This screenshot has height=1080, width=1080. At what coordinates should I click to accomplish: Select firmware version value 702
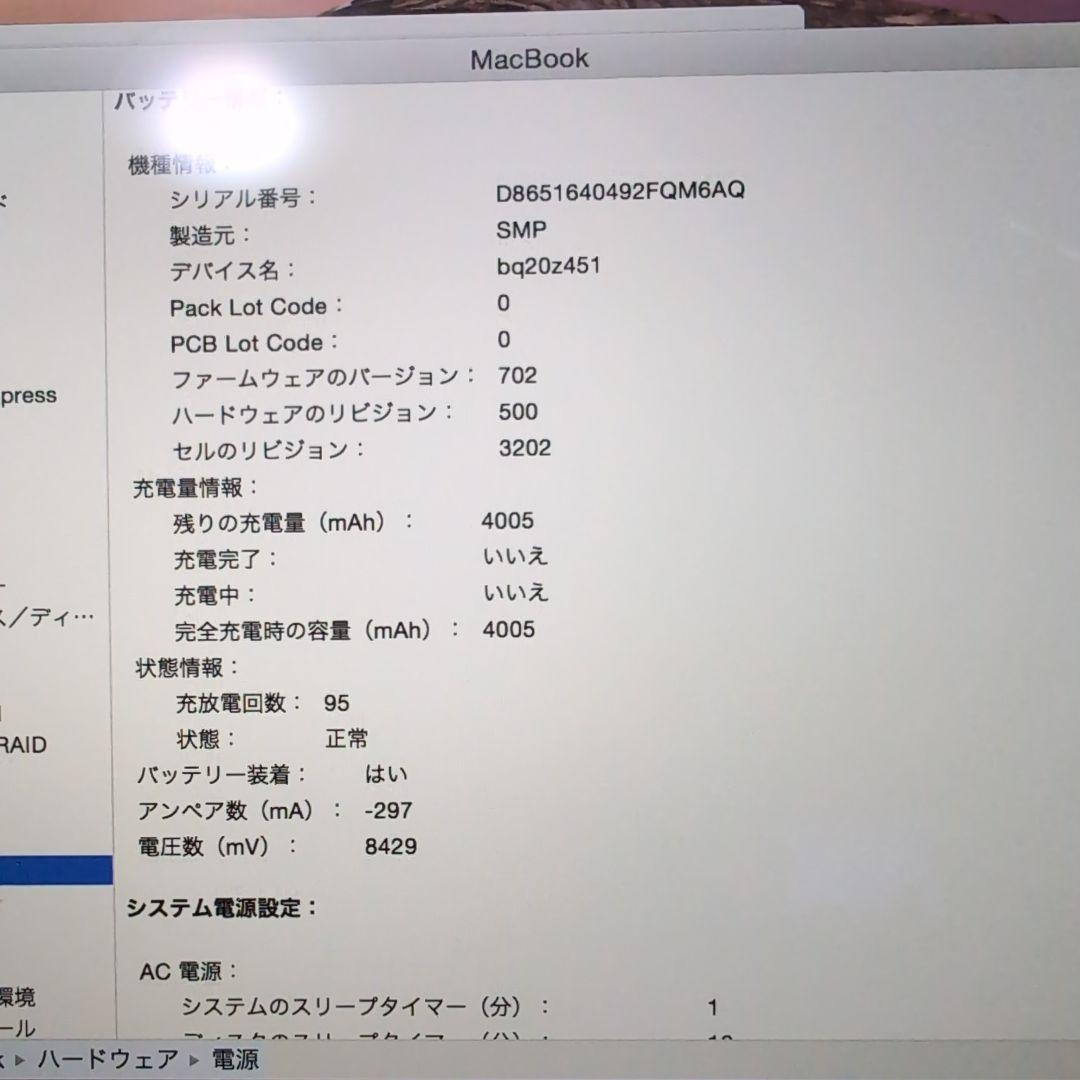517,375
